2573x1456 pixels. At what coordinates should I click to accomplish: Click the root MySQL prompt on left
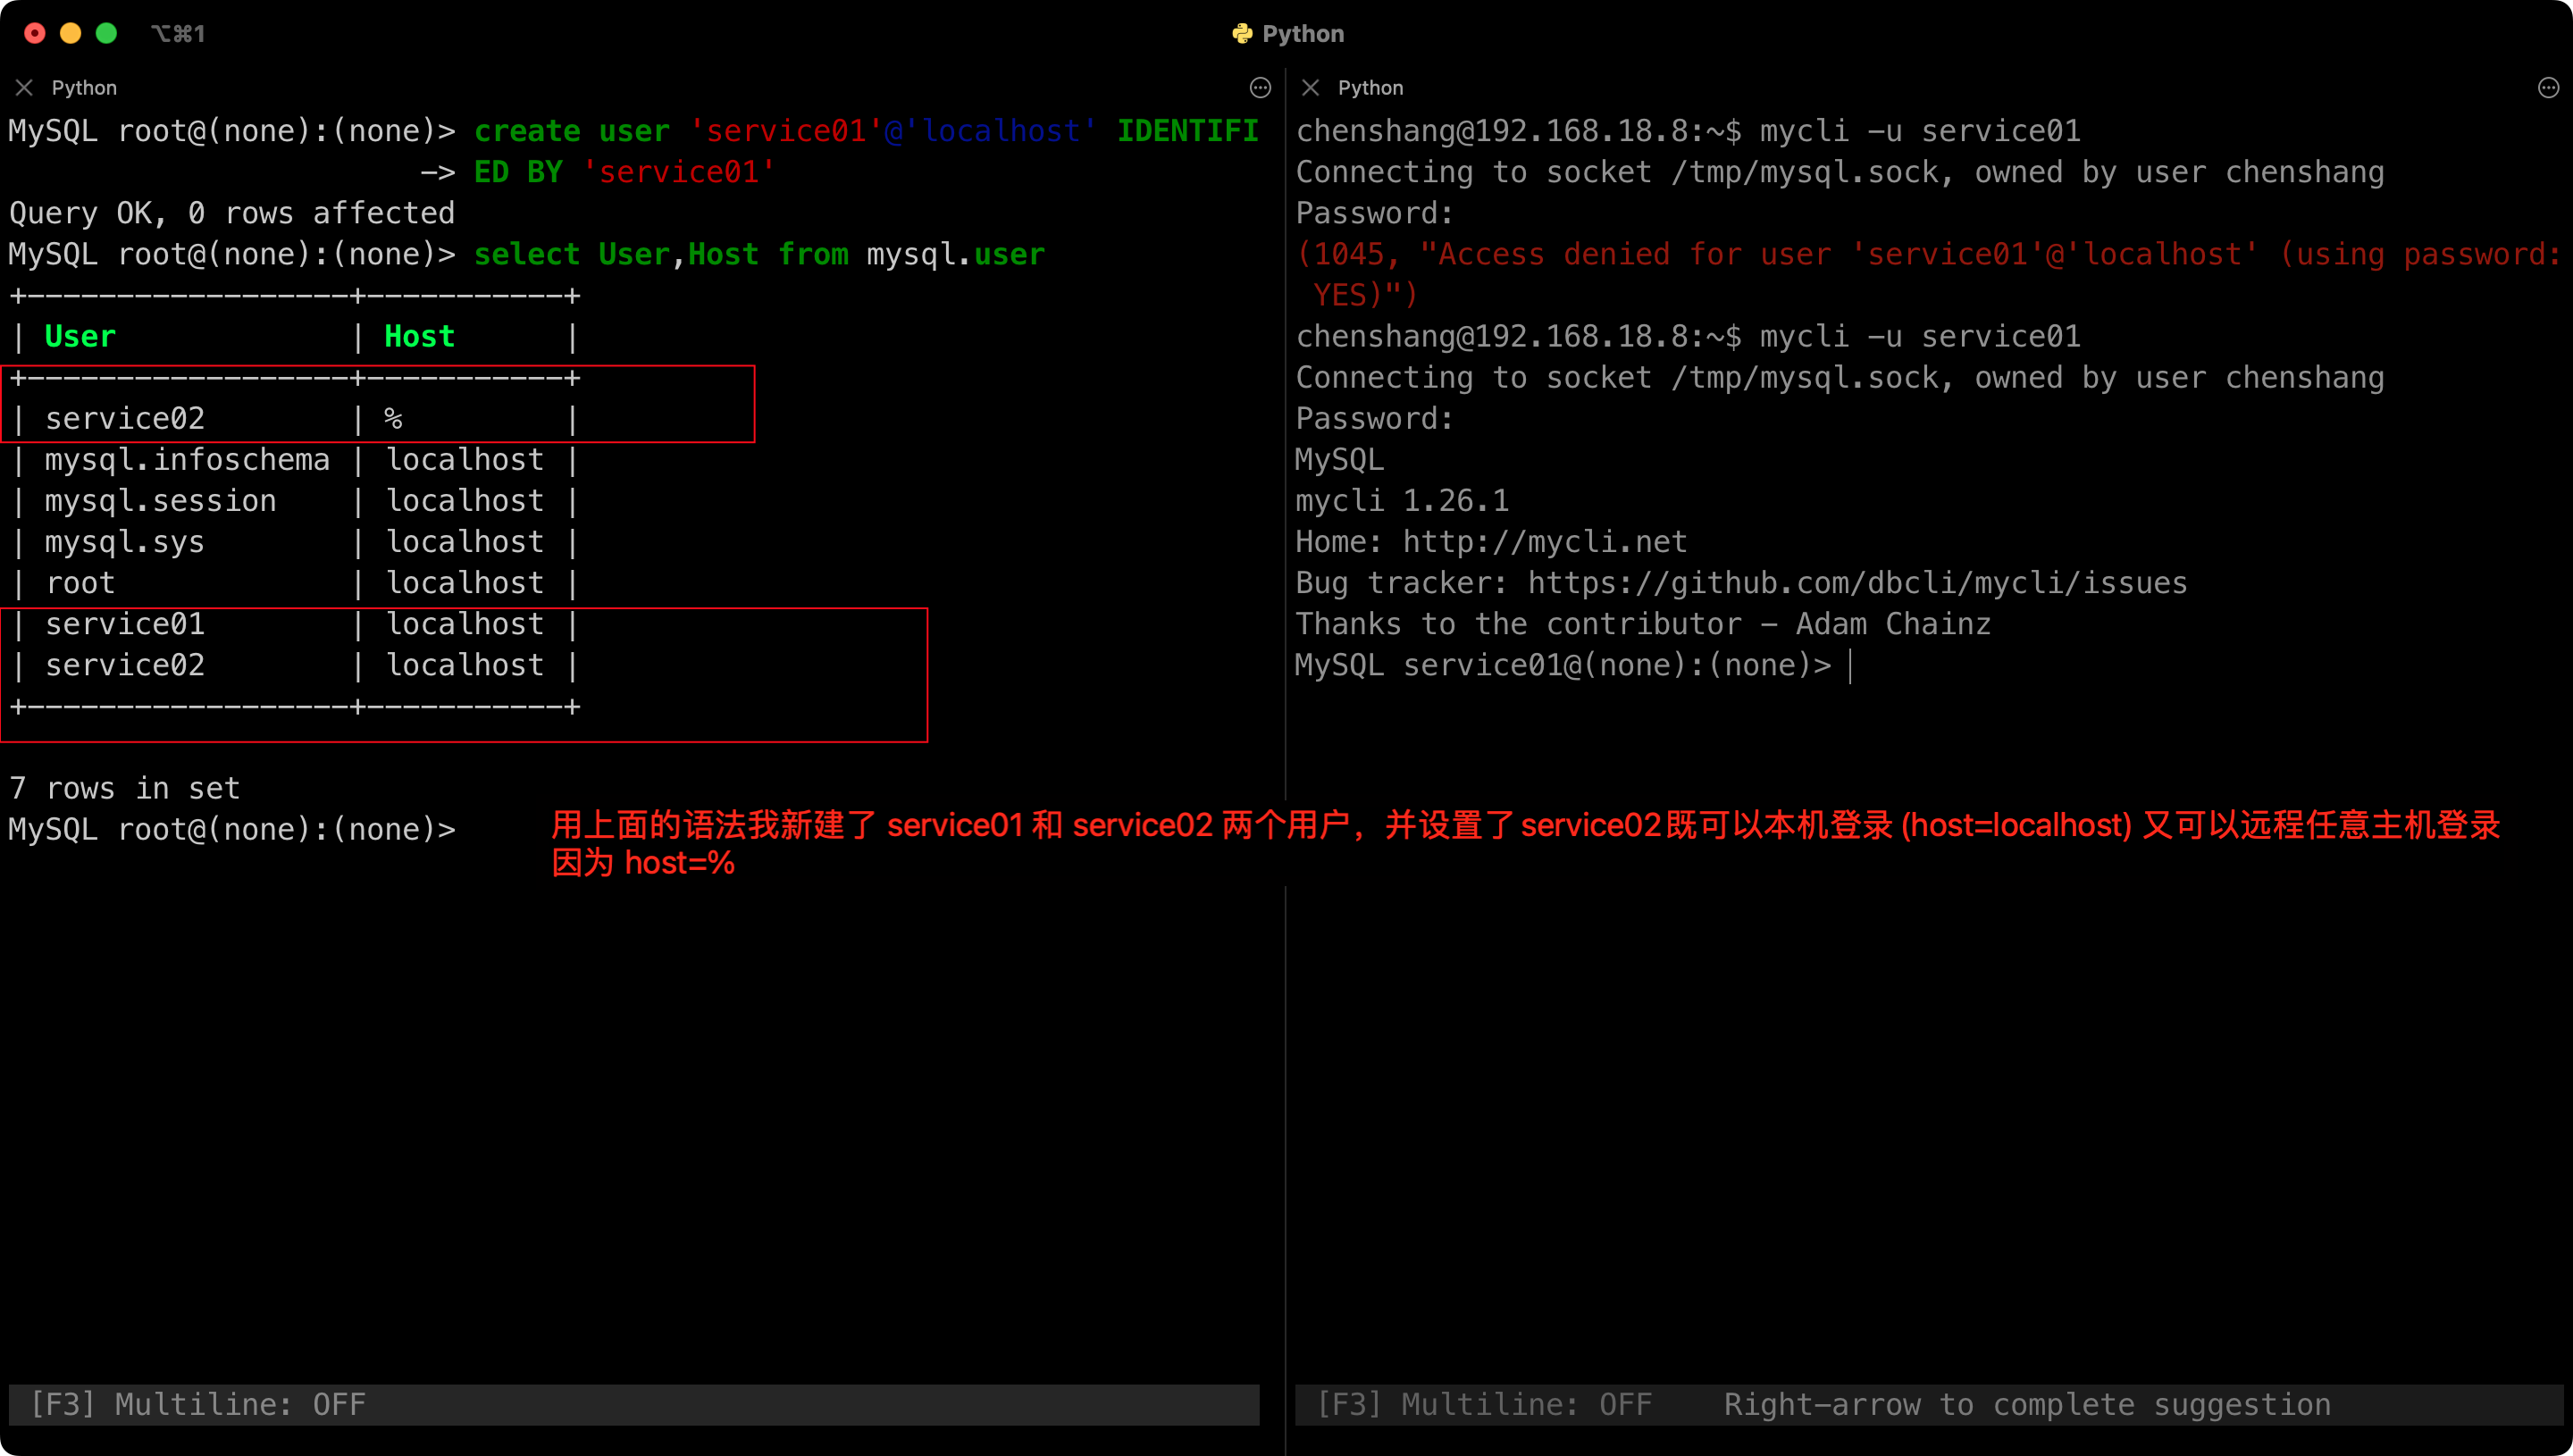tap(232, 829)
